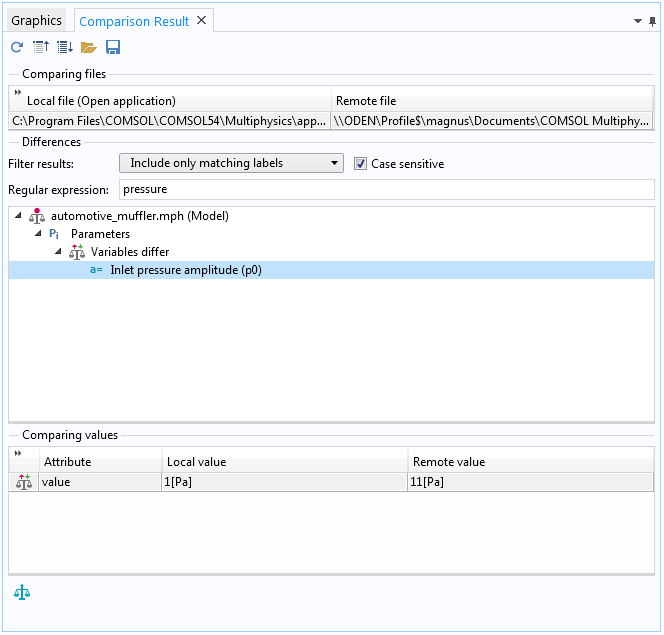Click the Attribute column header

click(100, 461)
